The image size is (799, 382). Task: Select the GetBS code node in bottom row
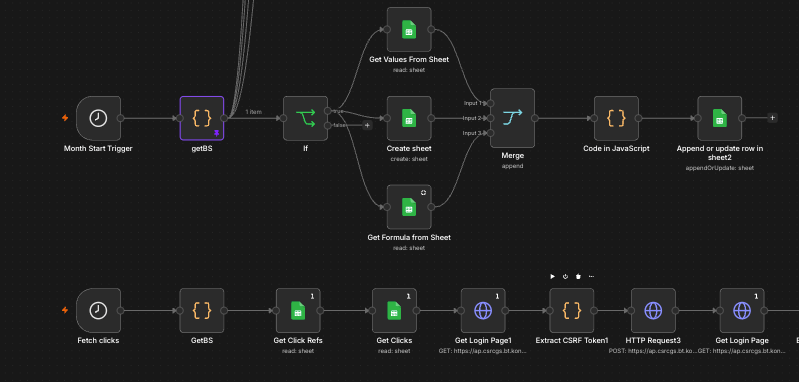click(x=202, y=310)
